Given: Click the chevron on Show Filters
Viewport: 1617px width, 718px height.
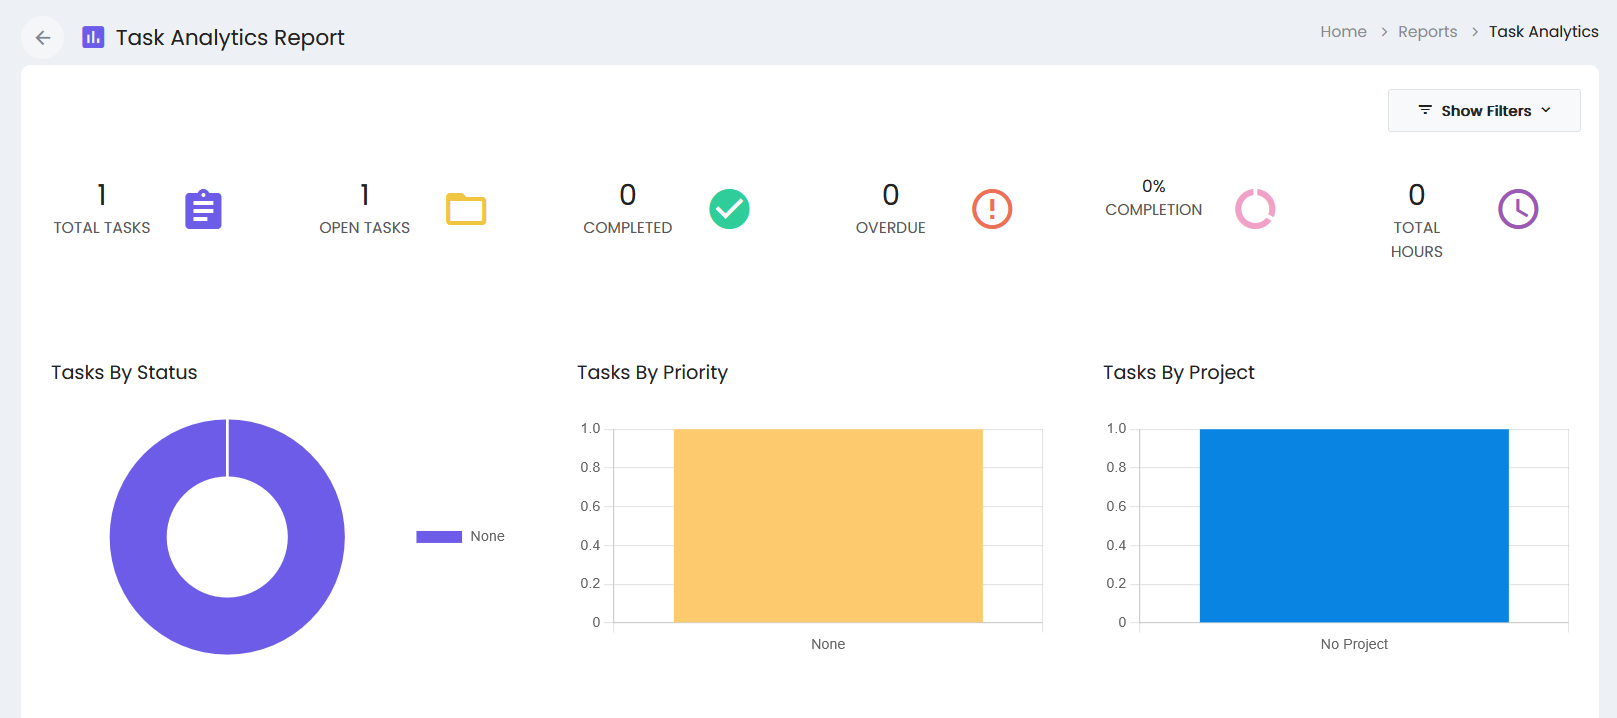Looking at the screenshot, I should click(1546, 110).
